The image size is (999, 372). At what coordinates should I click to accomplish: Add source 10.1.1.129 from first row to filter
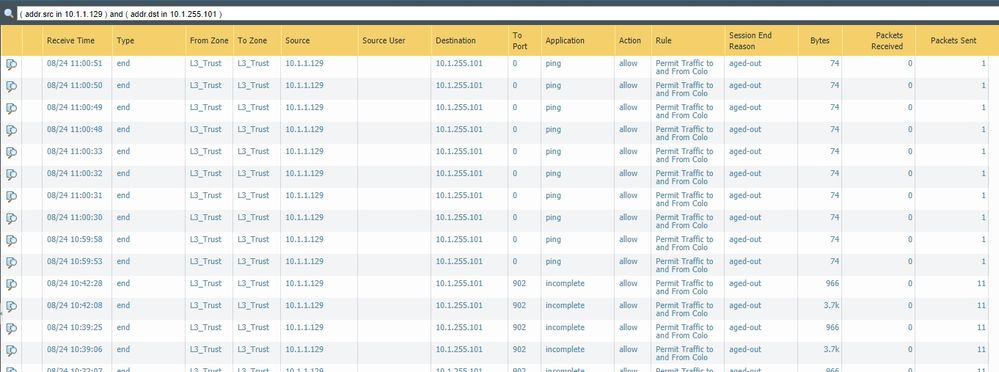tap(304, 63)
